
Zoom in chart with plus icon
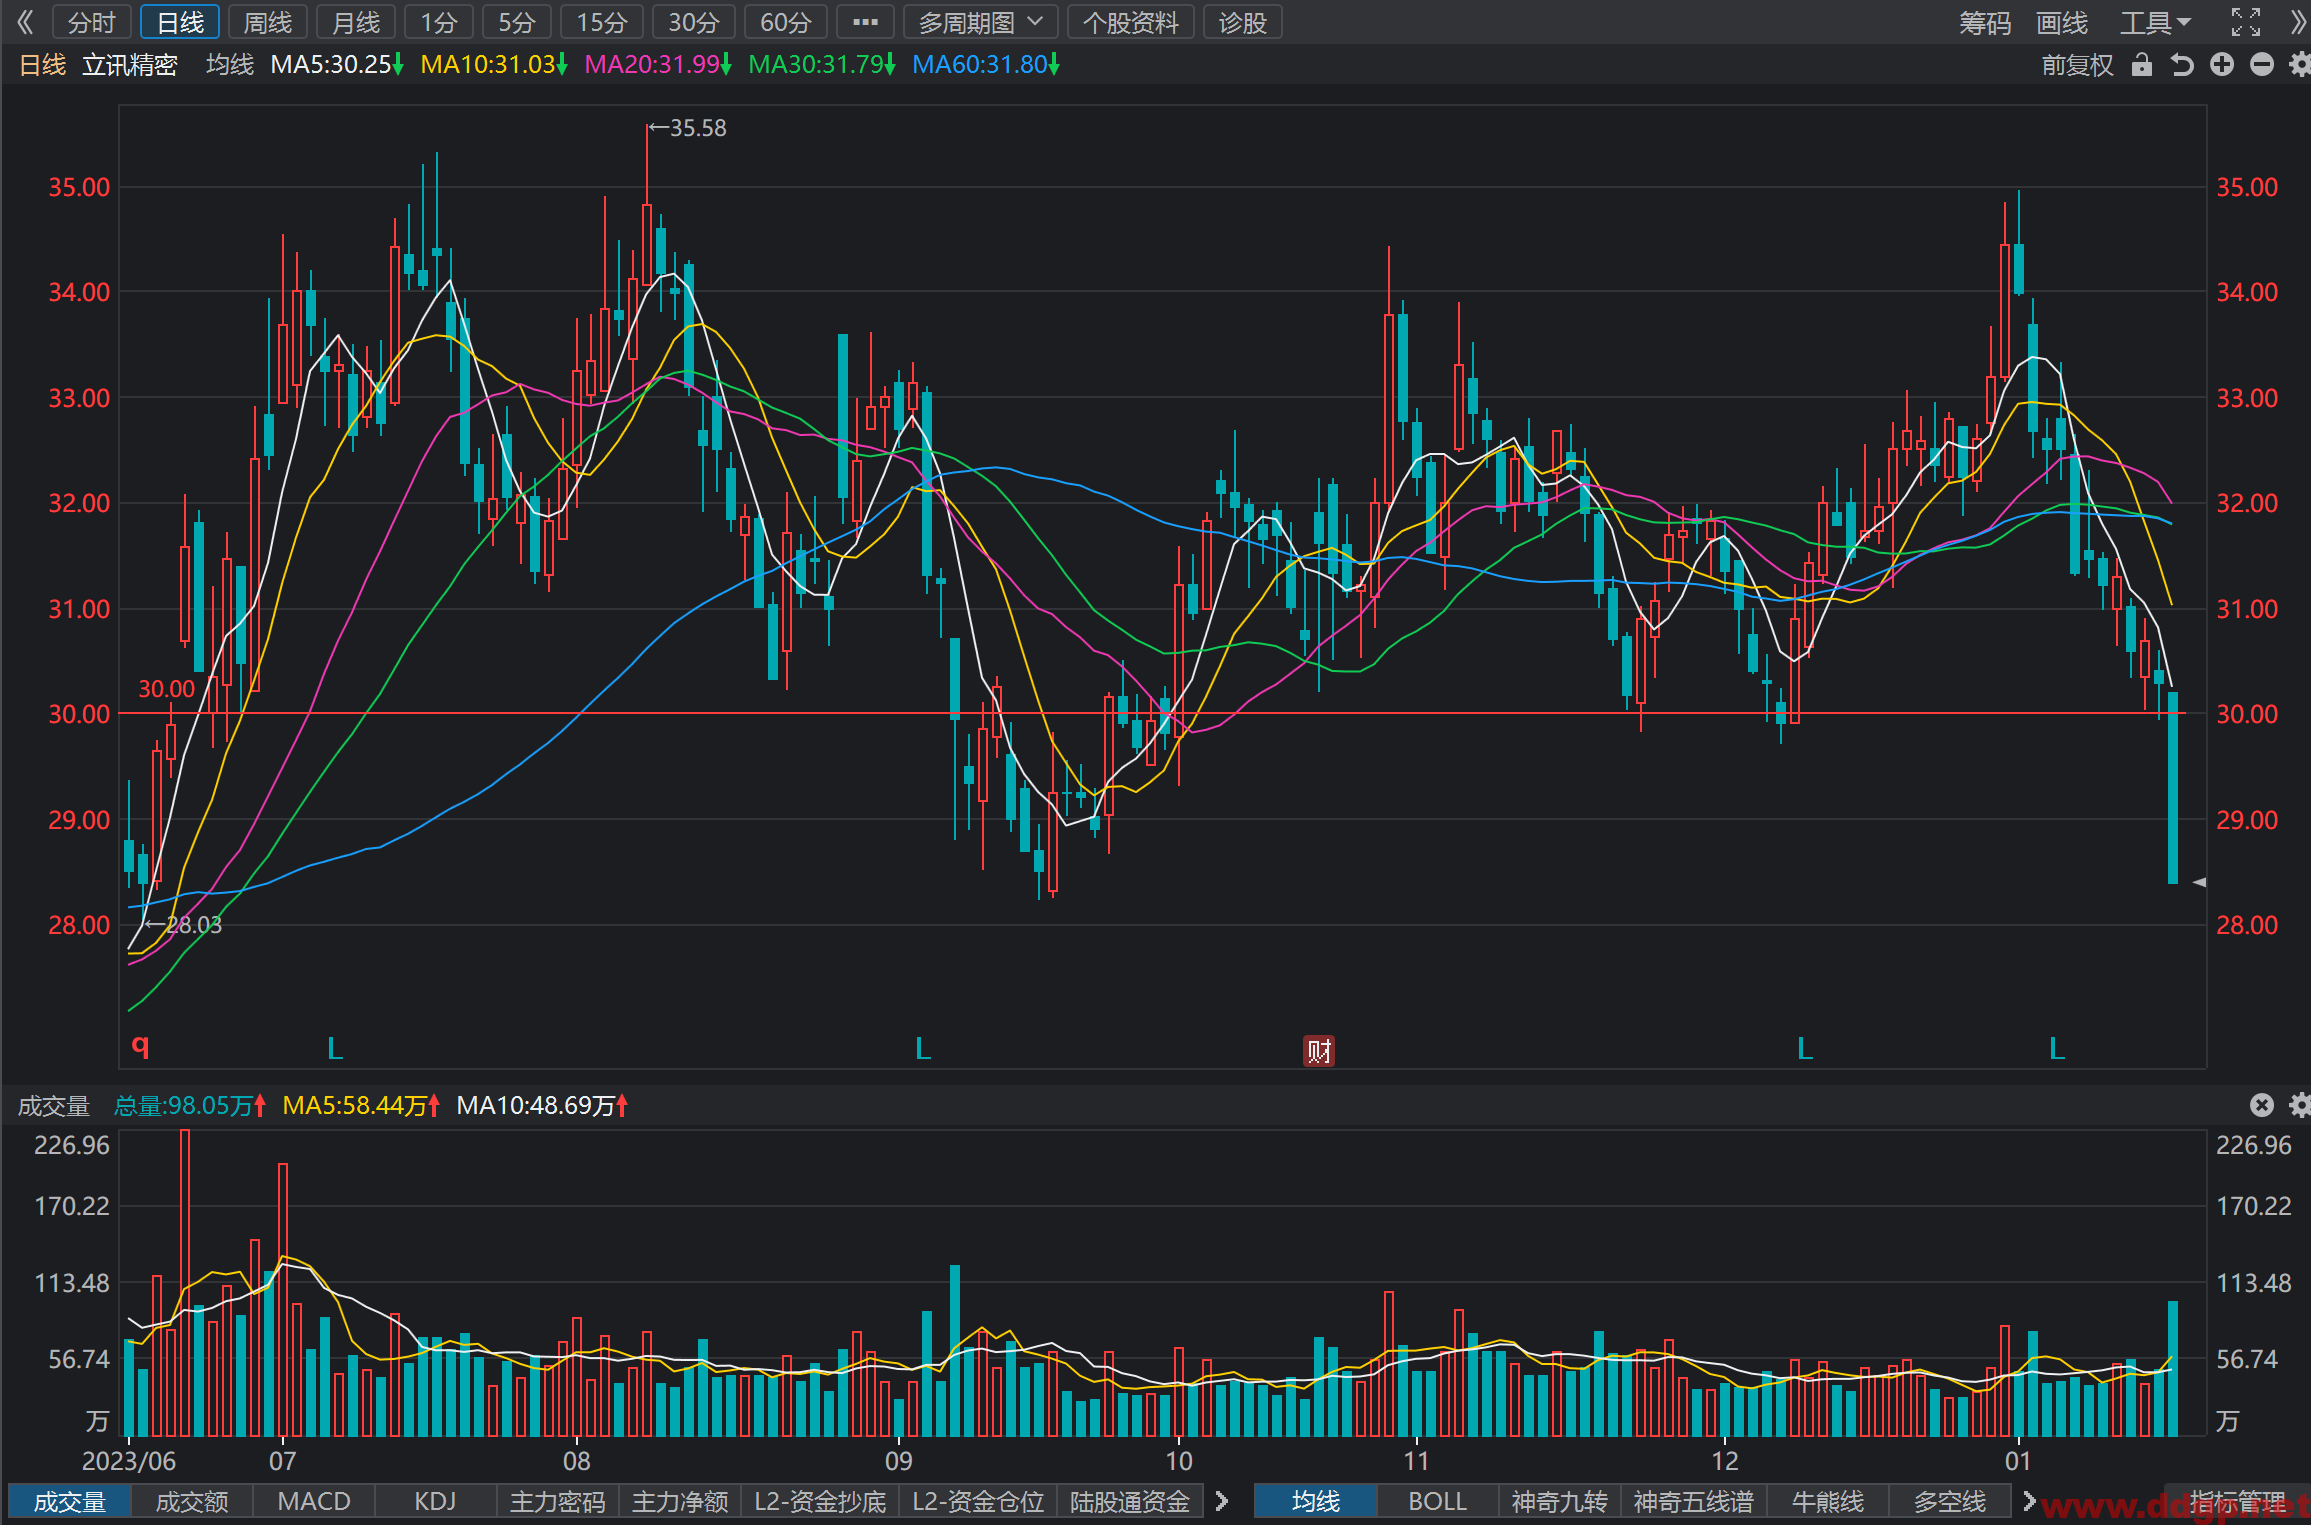(2222, 65)
